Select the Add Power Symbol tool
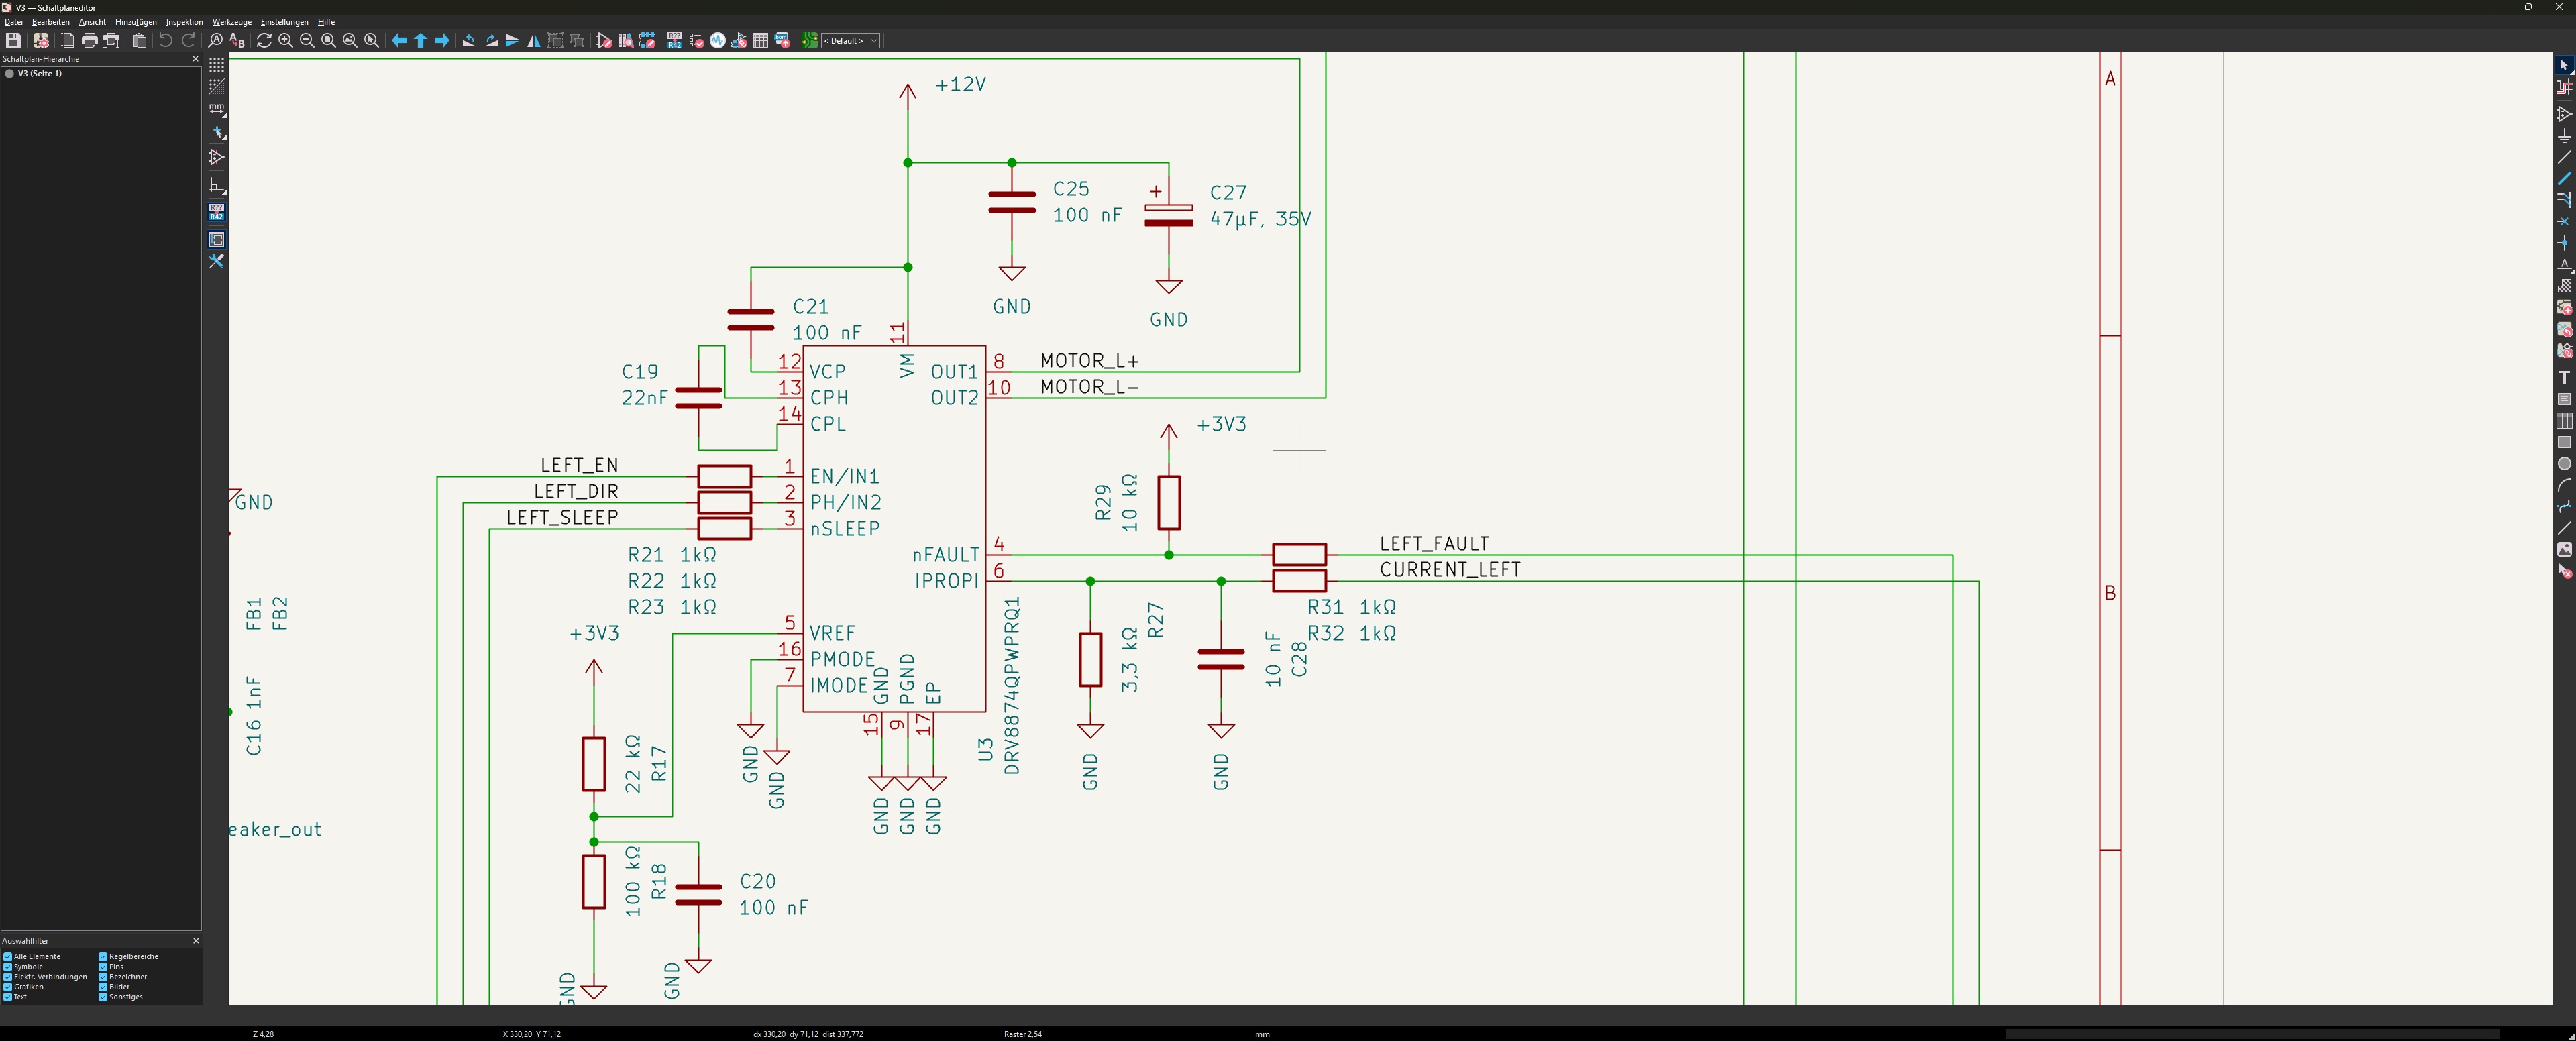Screen dimensions: 2576x1041 pyautogui.click(x=2564, y=135)
